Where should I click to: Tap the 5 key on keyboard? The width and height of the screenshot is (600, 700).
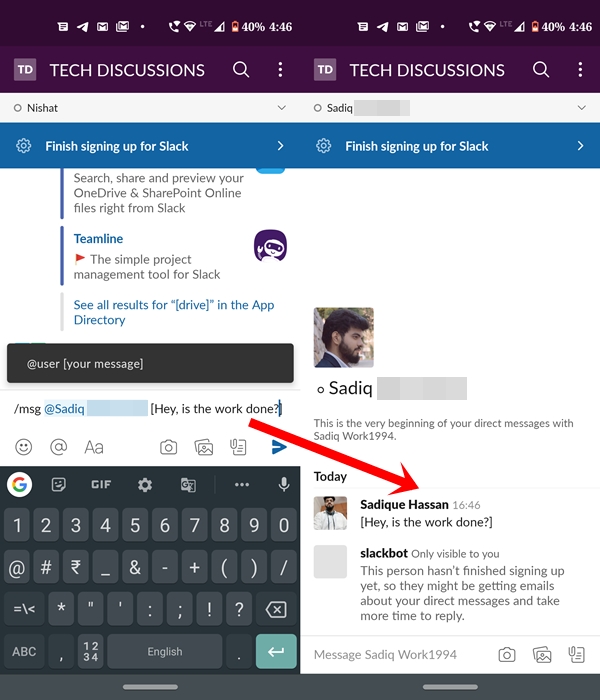click(x=135, y=525)
